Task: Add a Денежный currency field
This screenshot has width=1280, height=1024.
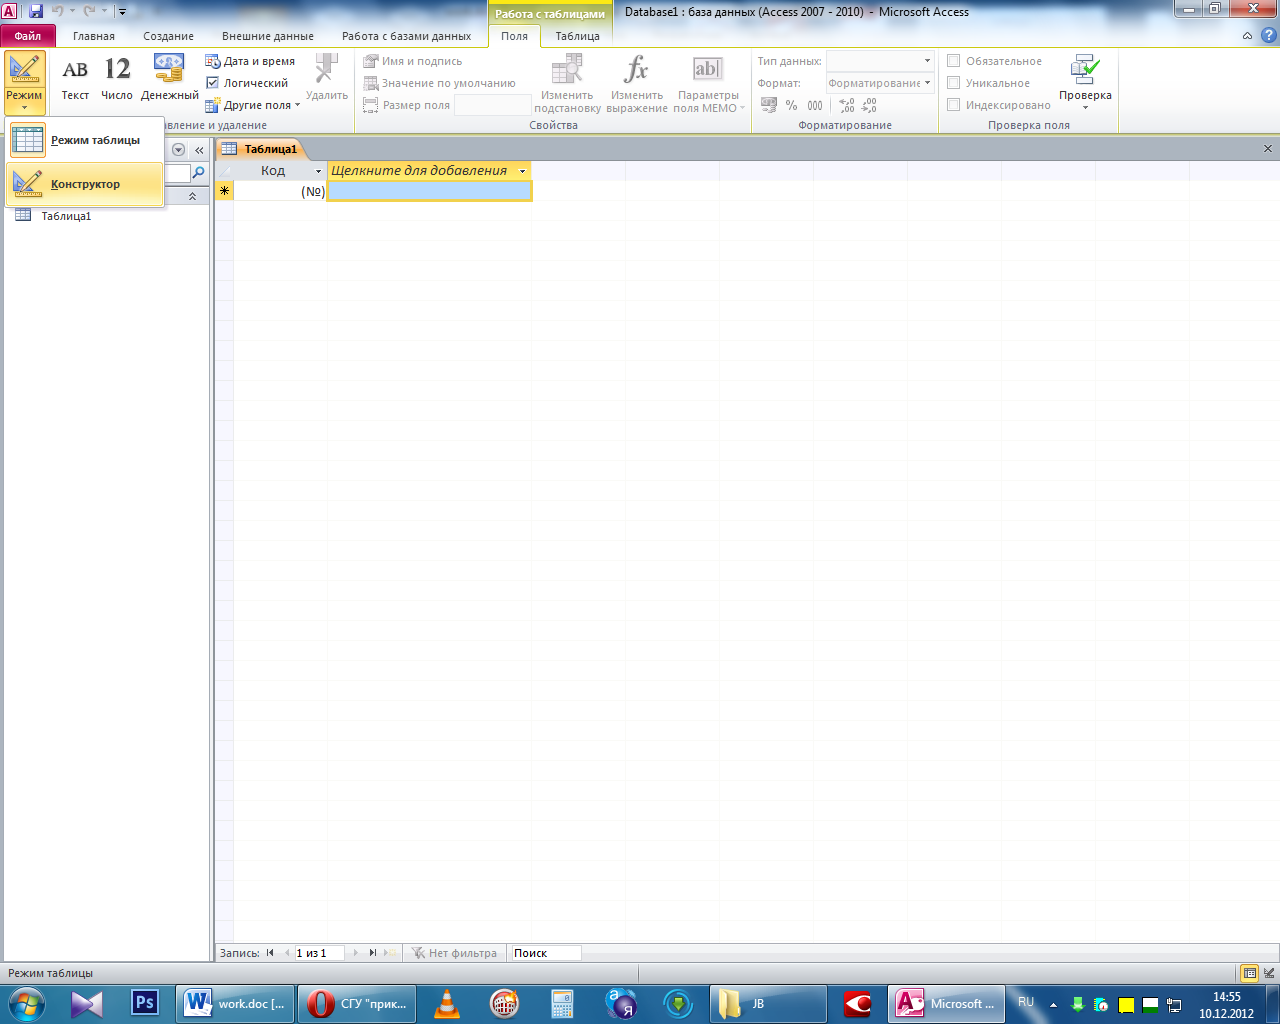Action: pyautogui.click(x=169, y=78)
